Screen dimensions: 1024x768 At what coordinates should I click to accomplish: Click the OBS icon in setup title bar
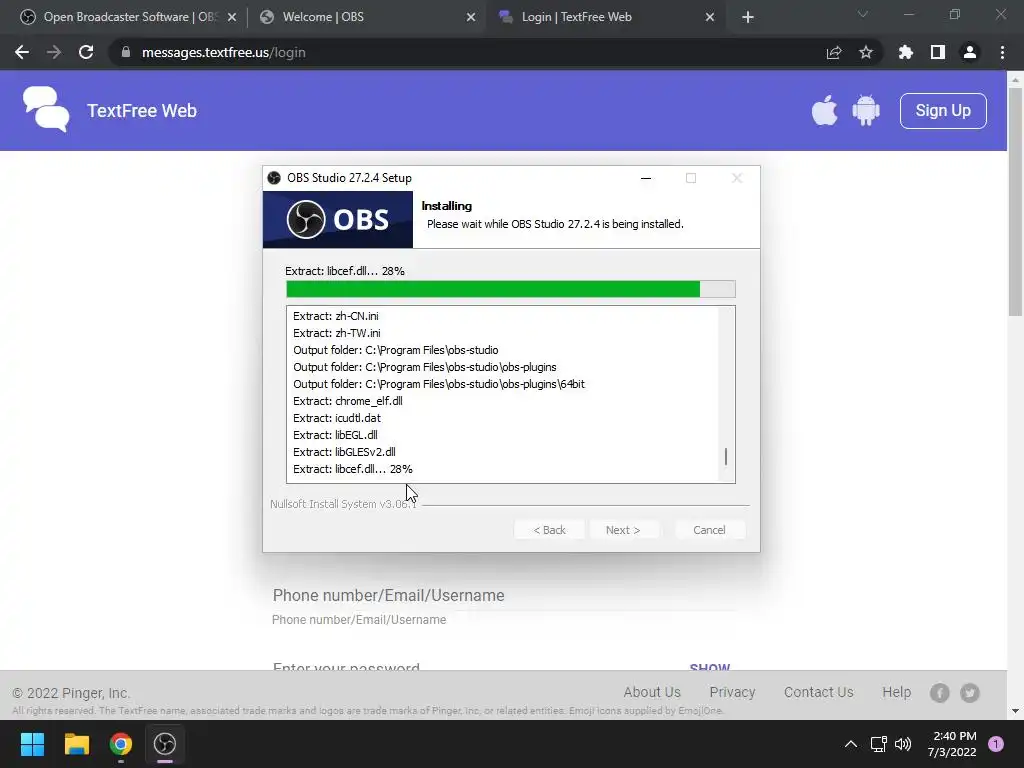coord(274,178)
